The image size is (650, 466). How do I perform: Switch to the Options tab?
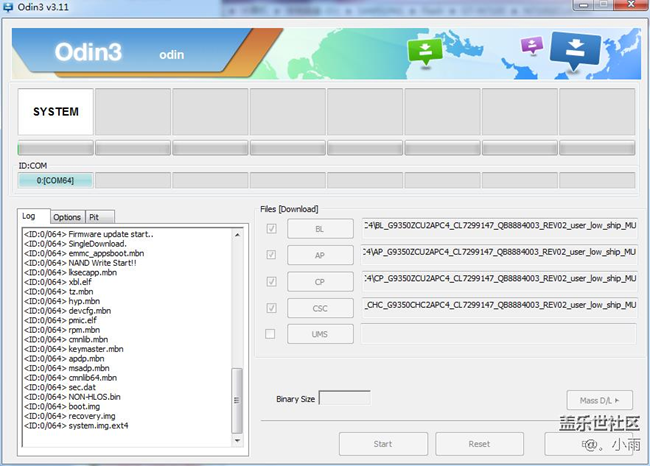tap(67, 217)
